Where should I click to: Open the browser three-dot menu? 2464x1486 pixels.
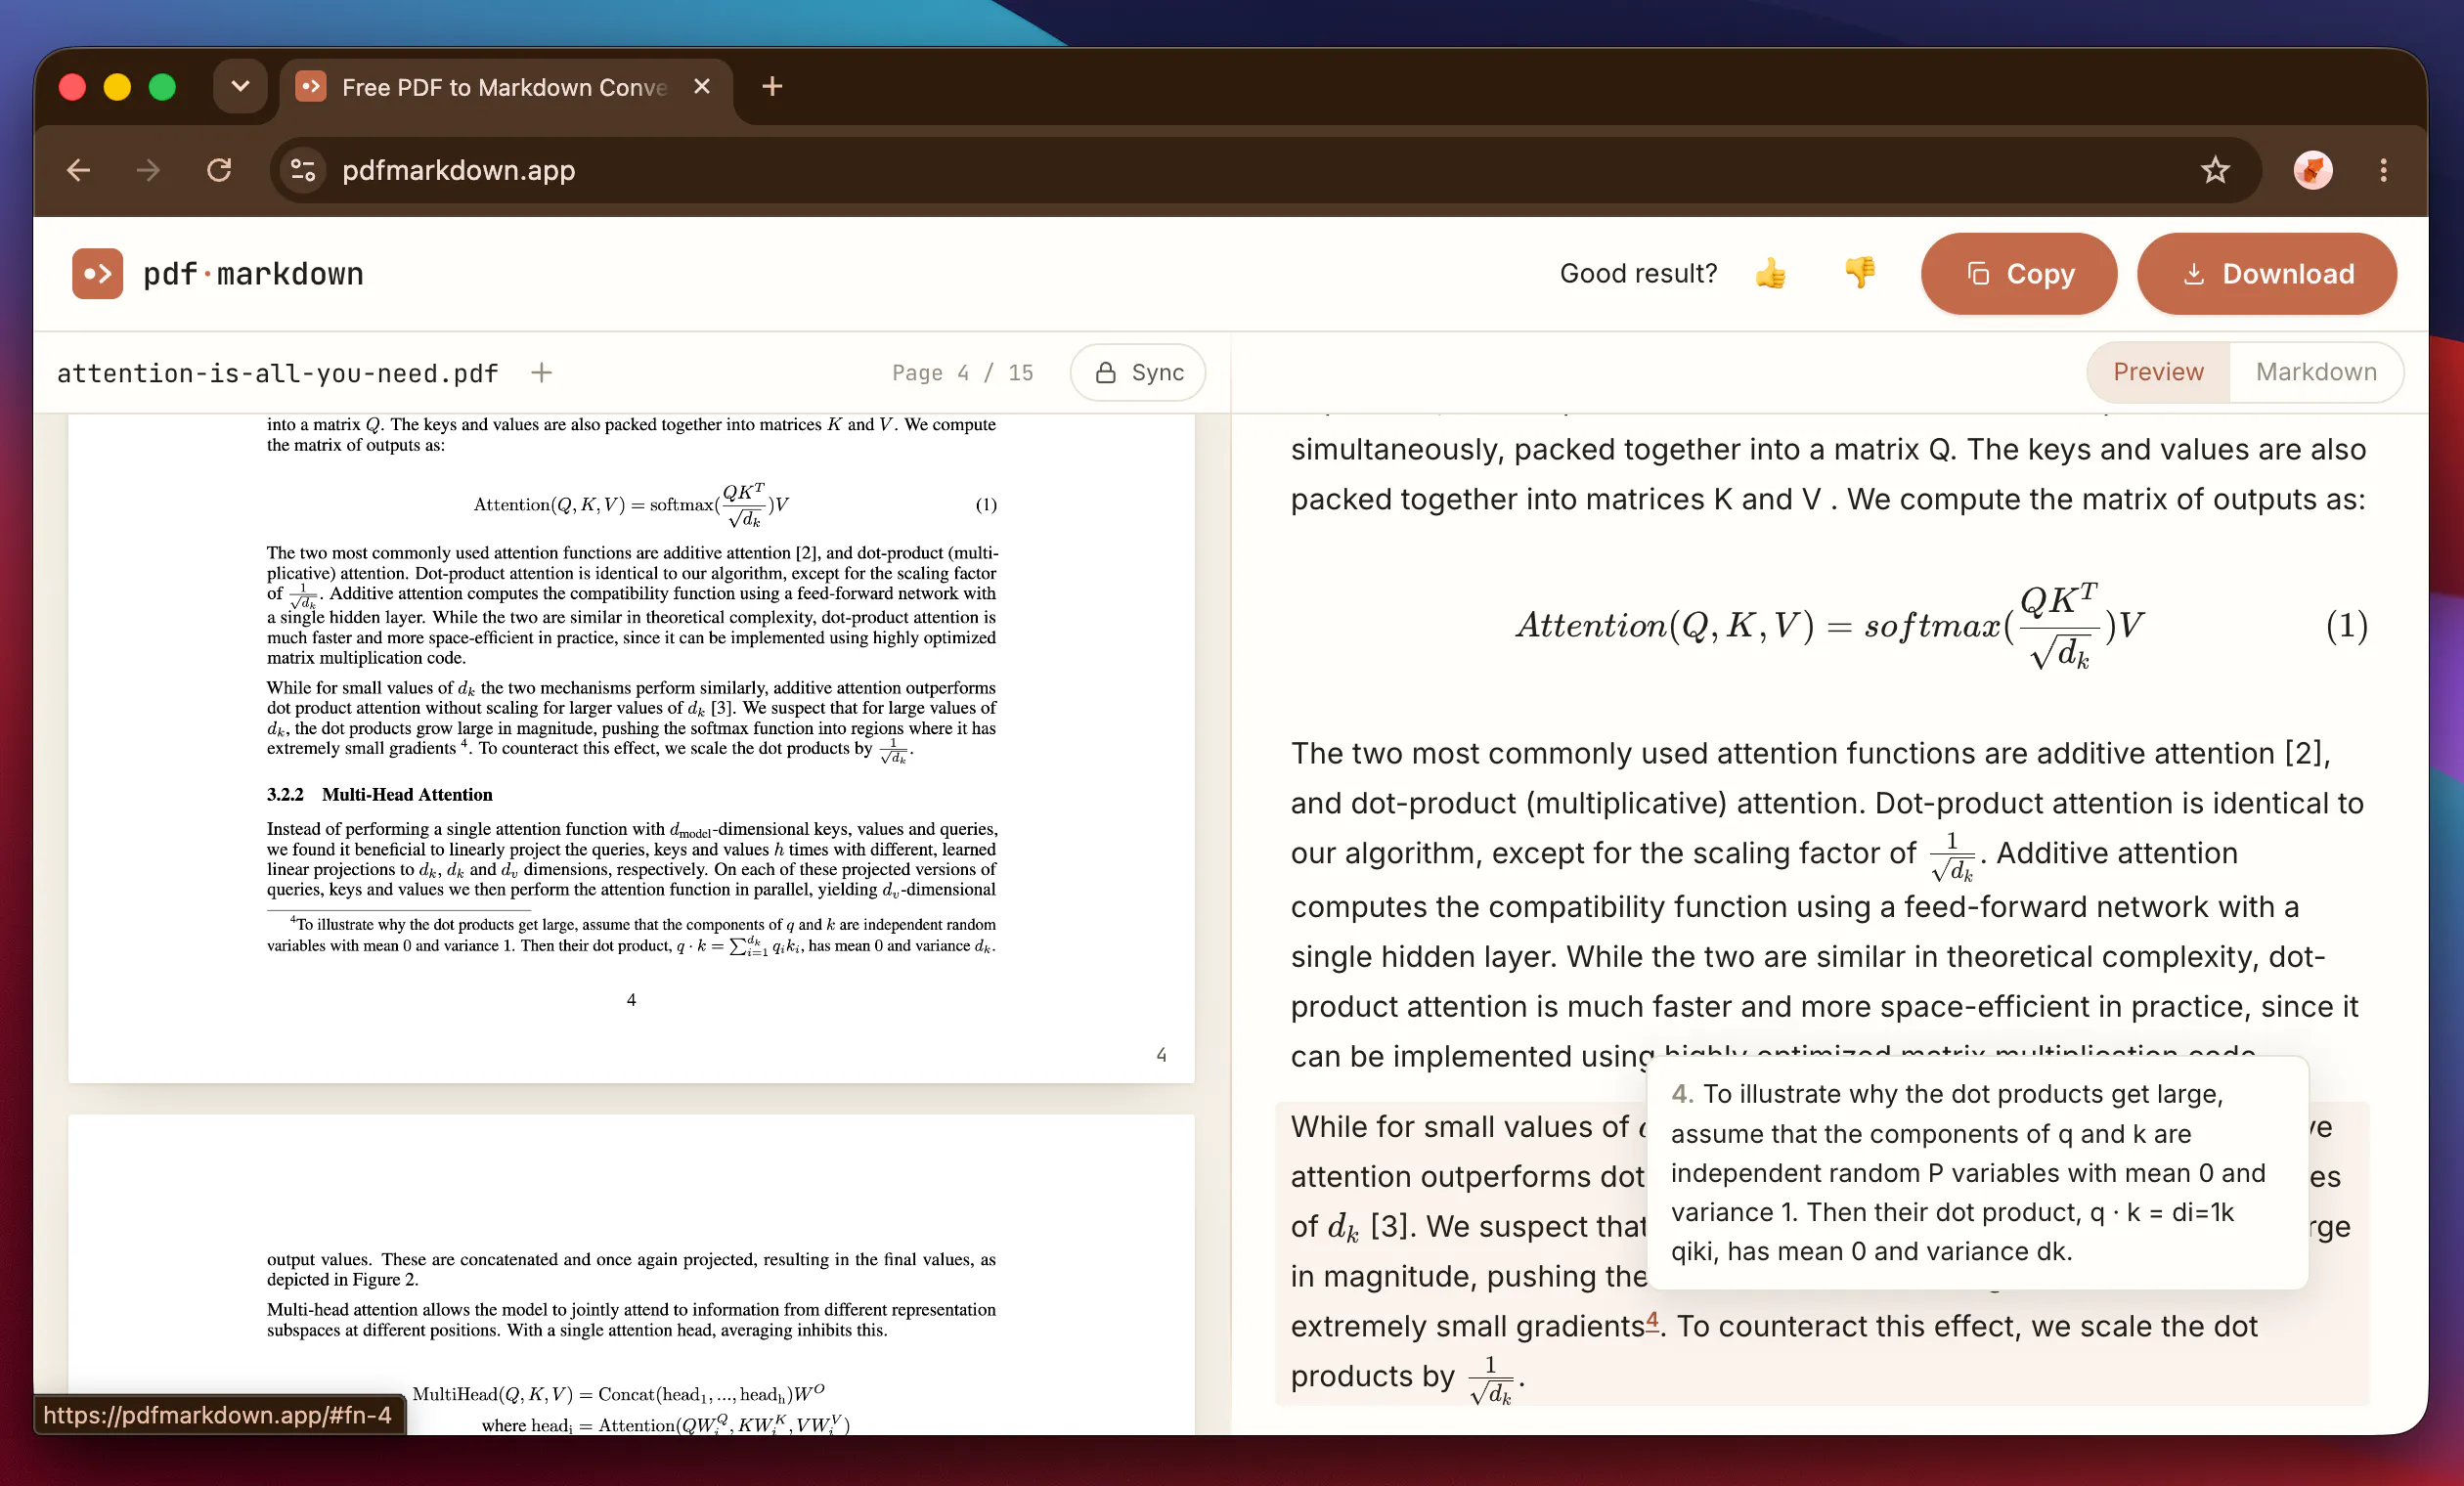(x=2383, y=170)
